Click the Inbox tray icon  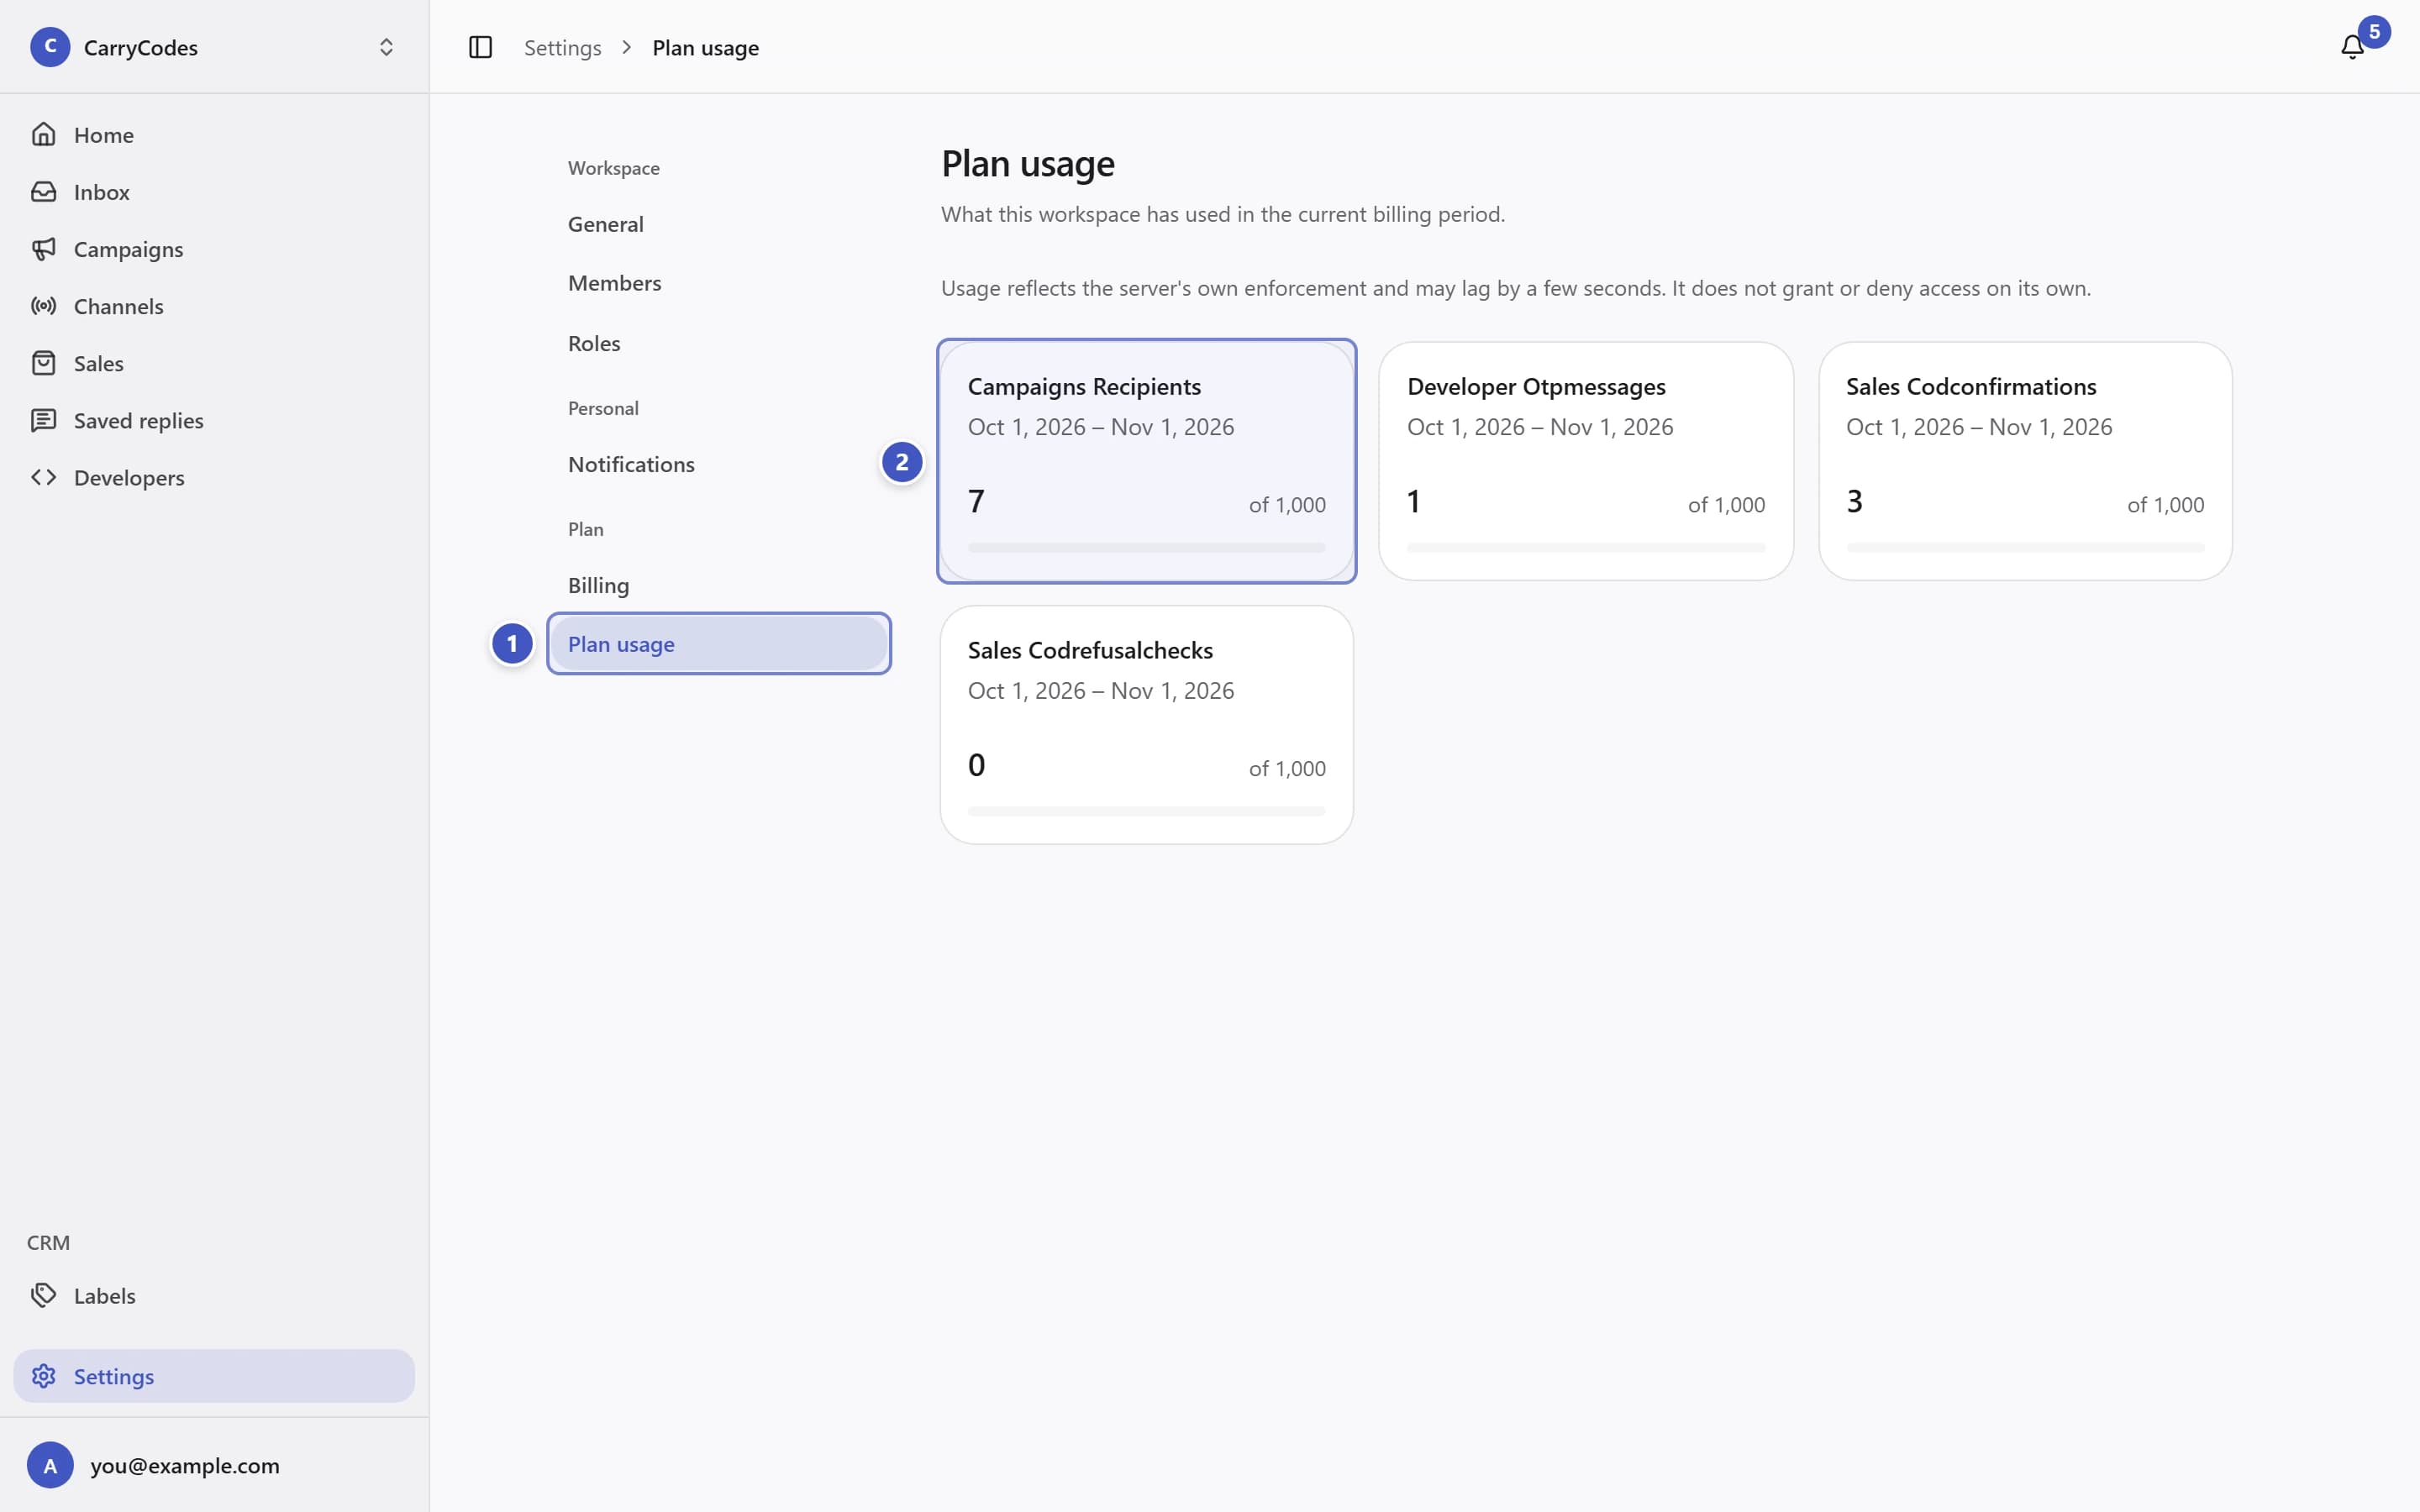[43, 191]
